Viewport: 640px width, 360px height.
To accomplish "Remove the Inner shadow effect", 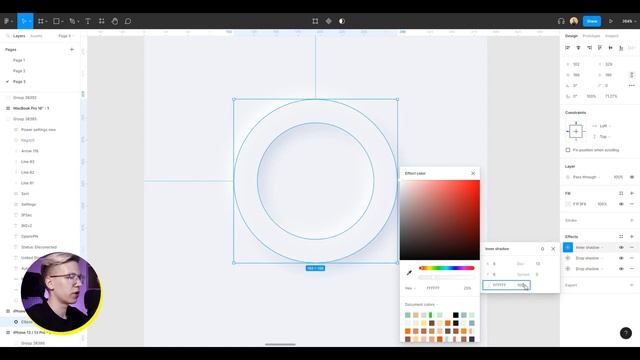I will coord(632,247).
